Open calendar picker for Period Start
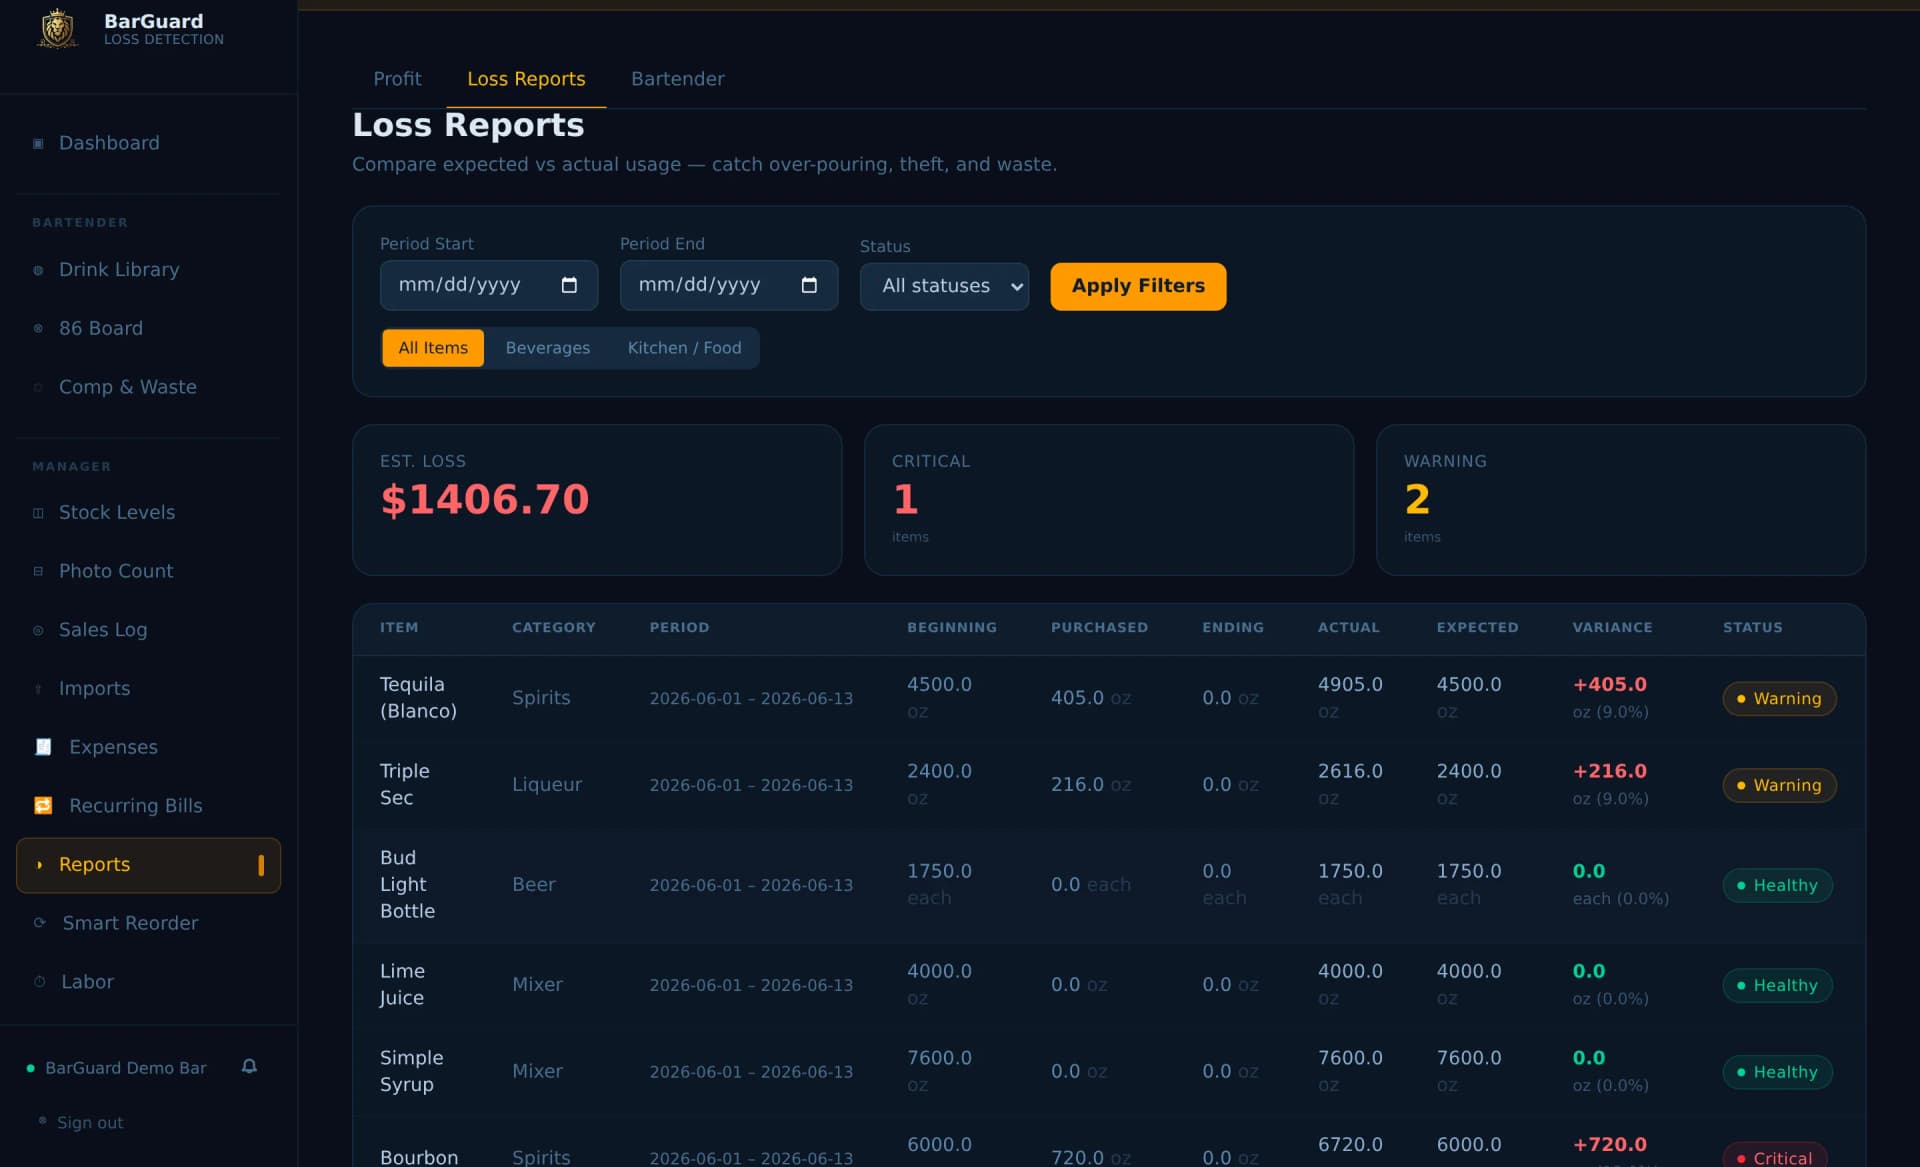The width and height of the screenshot is (1920, 1167). tap(569, 285)
